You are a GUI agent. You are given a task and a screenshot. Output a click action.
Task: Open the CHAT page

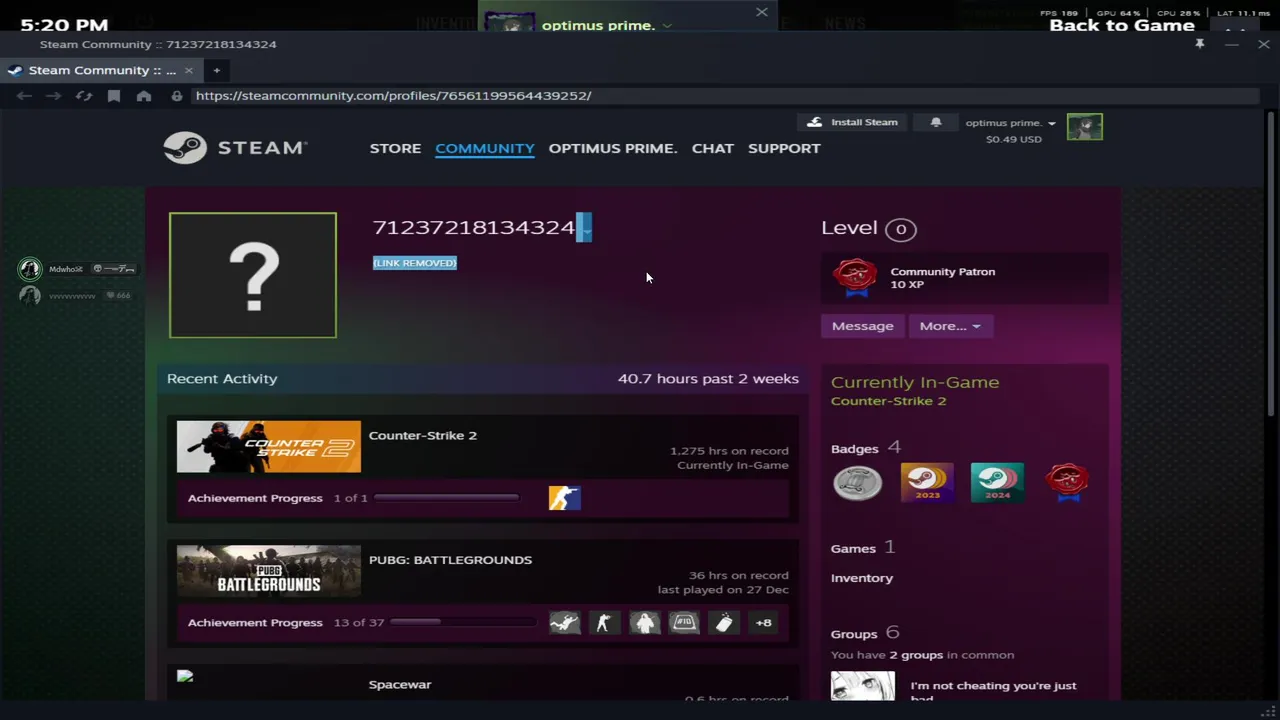click(713, 148)
